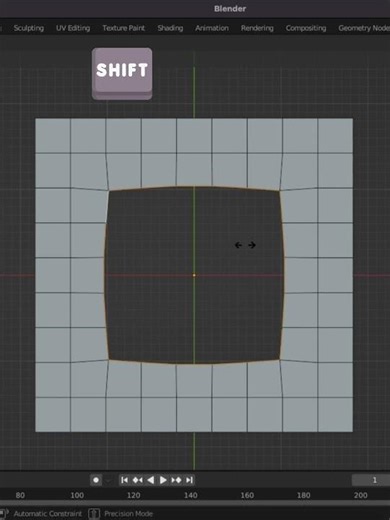This screenshot has width=390, height=520.
Task: Click the Precision Mode status bar entry
Action: coord(128,514)
